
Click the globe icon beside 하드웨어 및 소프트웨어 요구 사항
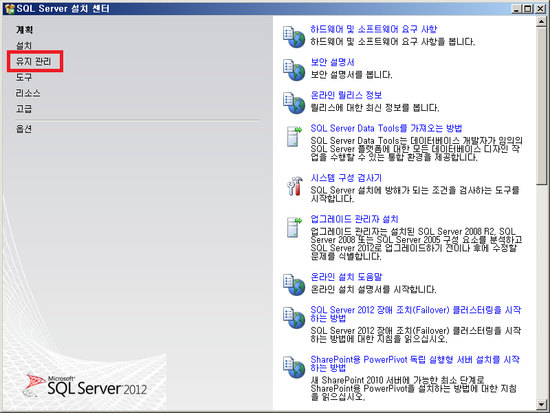[x=294, y=37]
